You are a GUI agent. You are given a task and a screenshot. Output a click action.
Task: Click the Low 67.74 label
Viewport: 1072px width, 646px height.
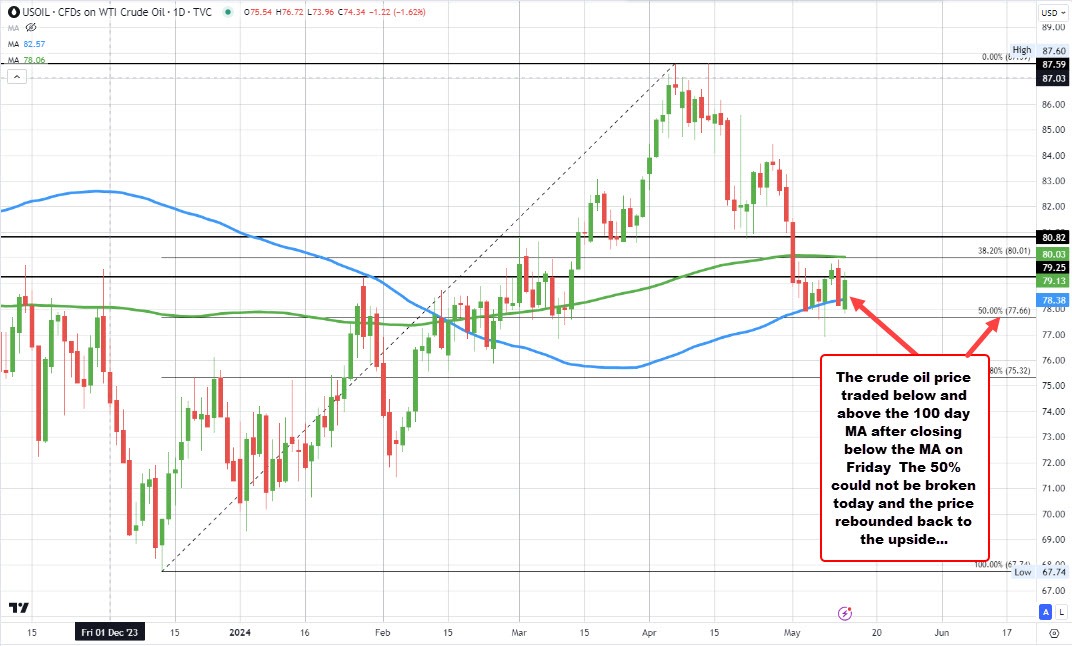[x=1039, y=572]
